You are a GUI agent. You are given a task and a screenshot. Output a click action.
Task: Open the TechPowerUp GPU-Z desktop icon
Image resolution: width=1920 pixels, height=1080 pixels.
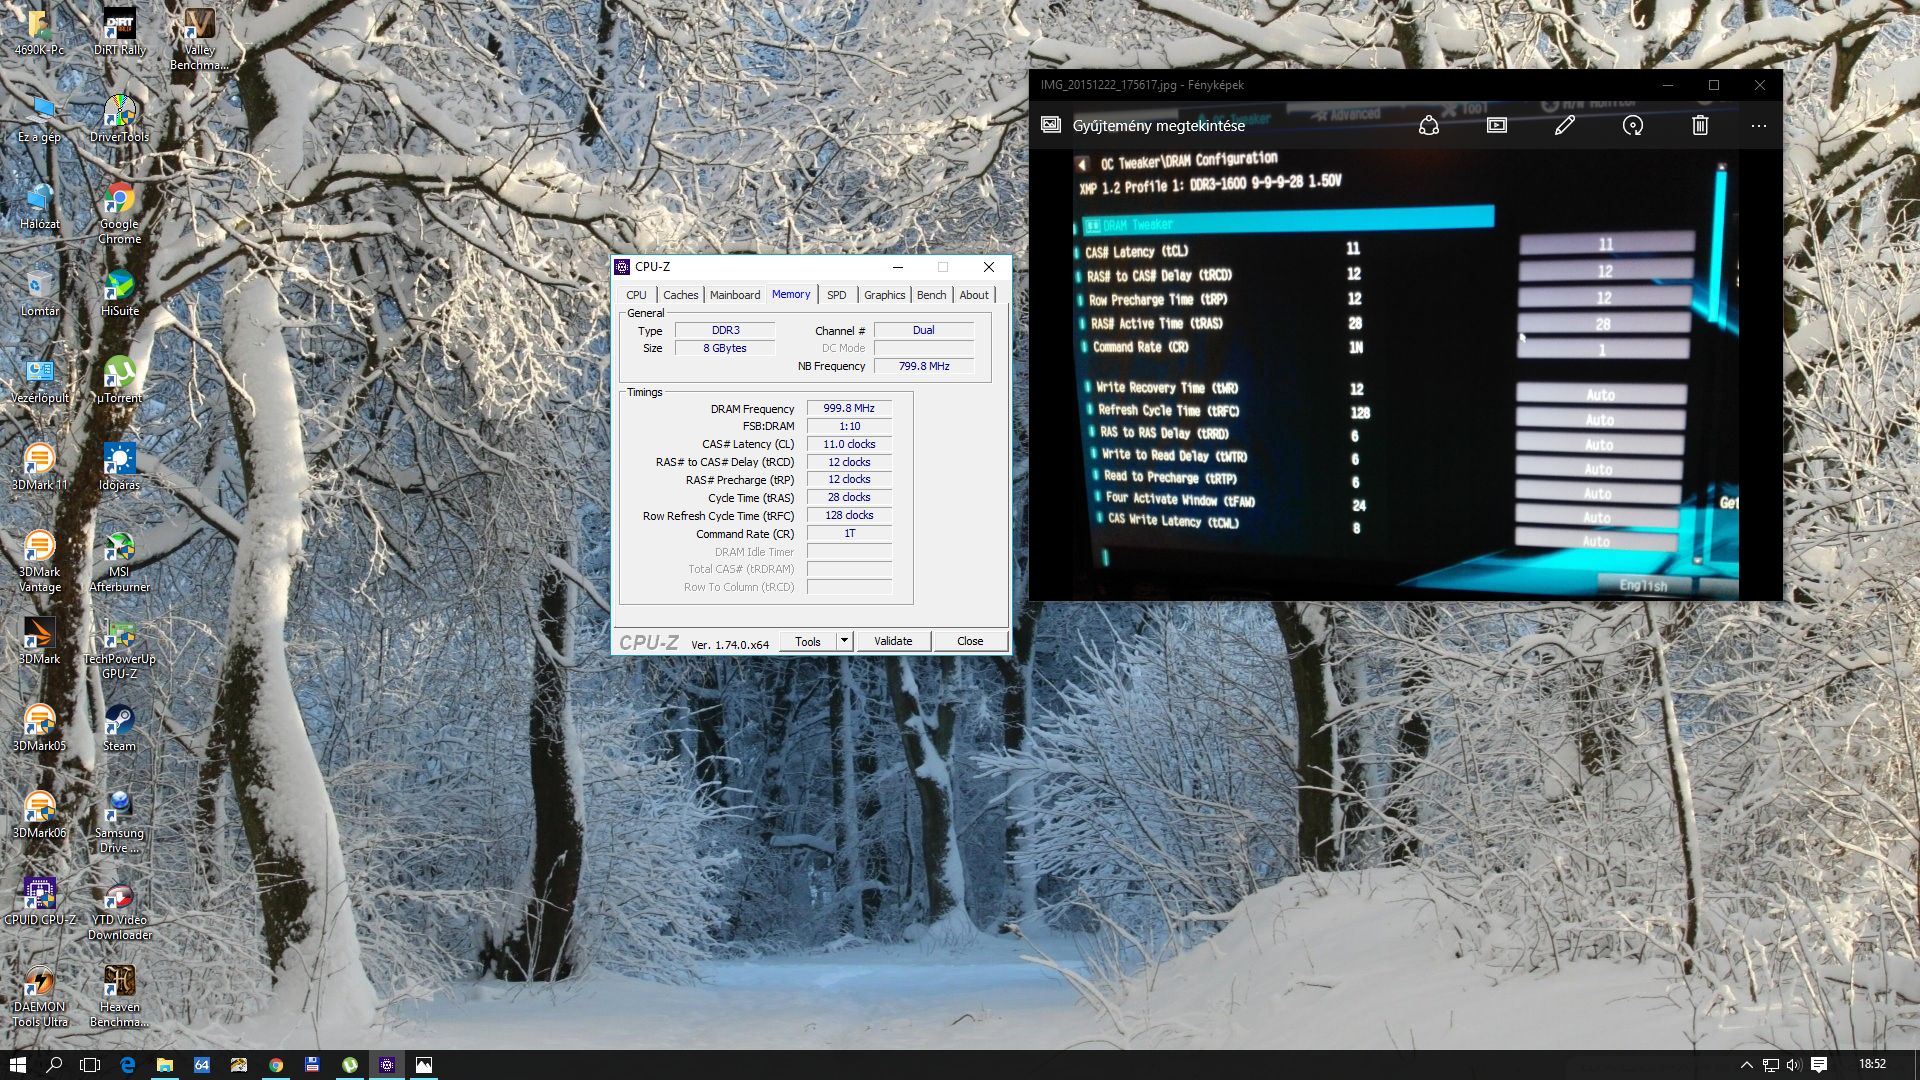[x=119, y=648]
